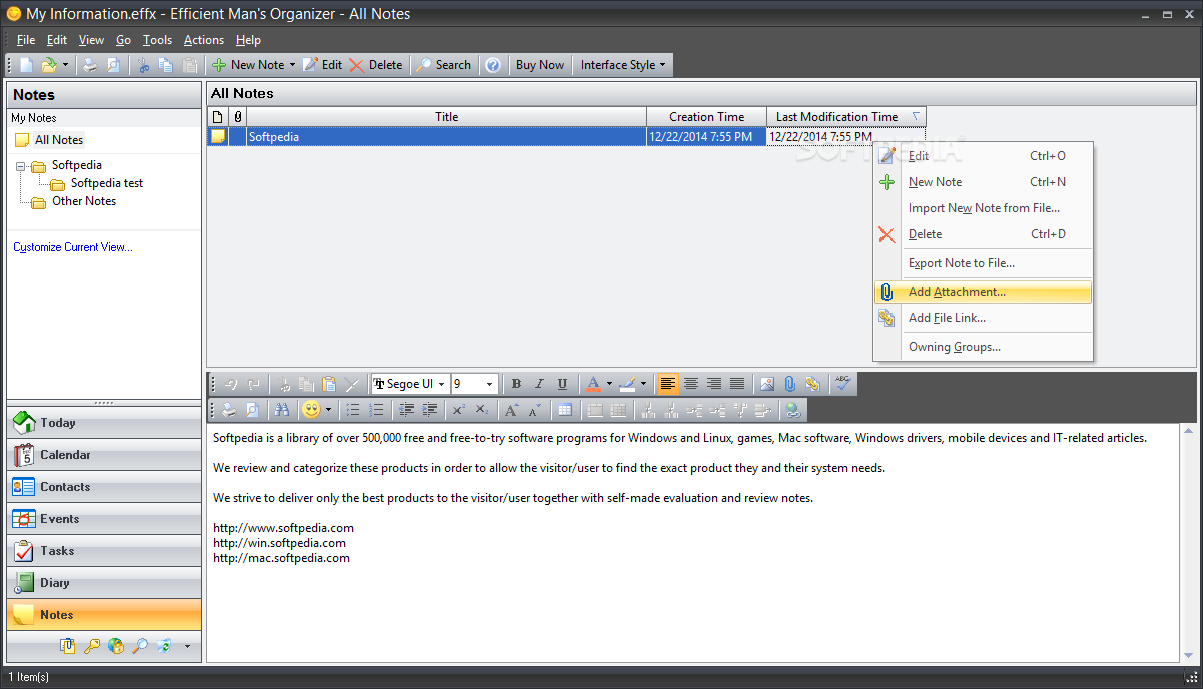The image size is (1203, 689).
Task: Click paste clipboard icon in editor toolbar
Action: (x=329, y=384)
